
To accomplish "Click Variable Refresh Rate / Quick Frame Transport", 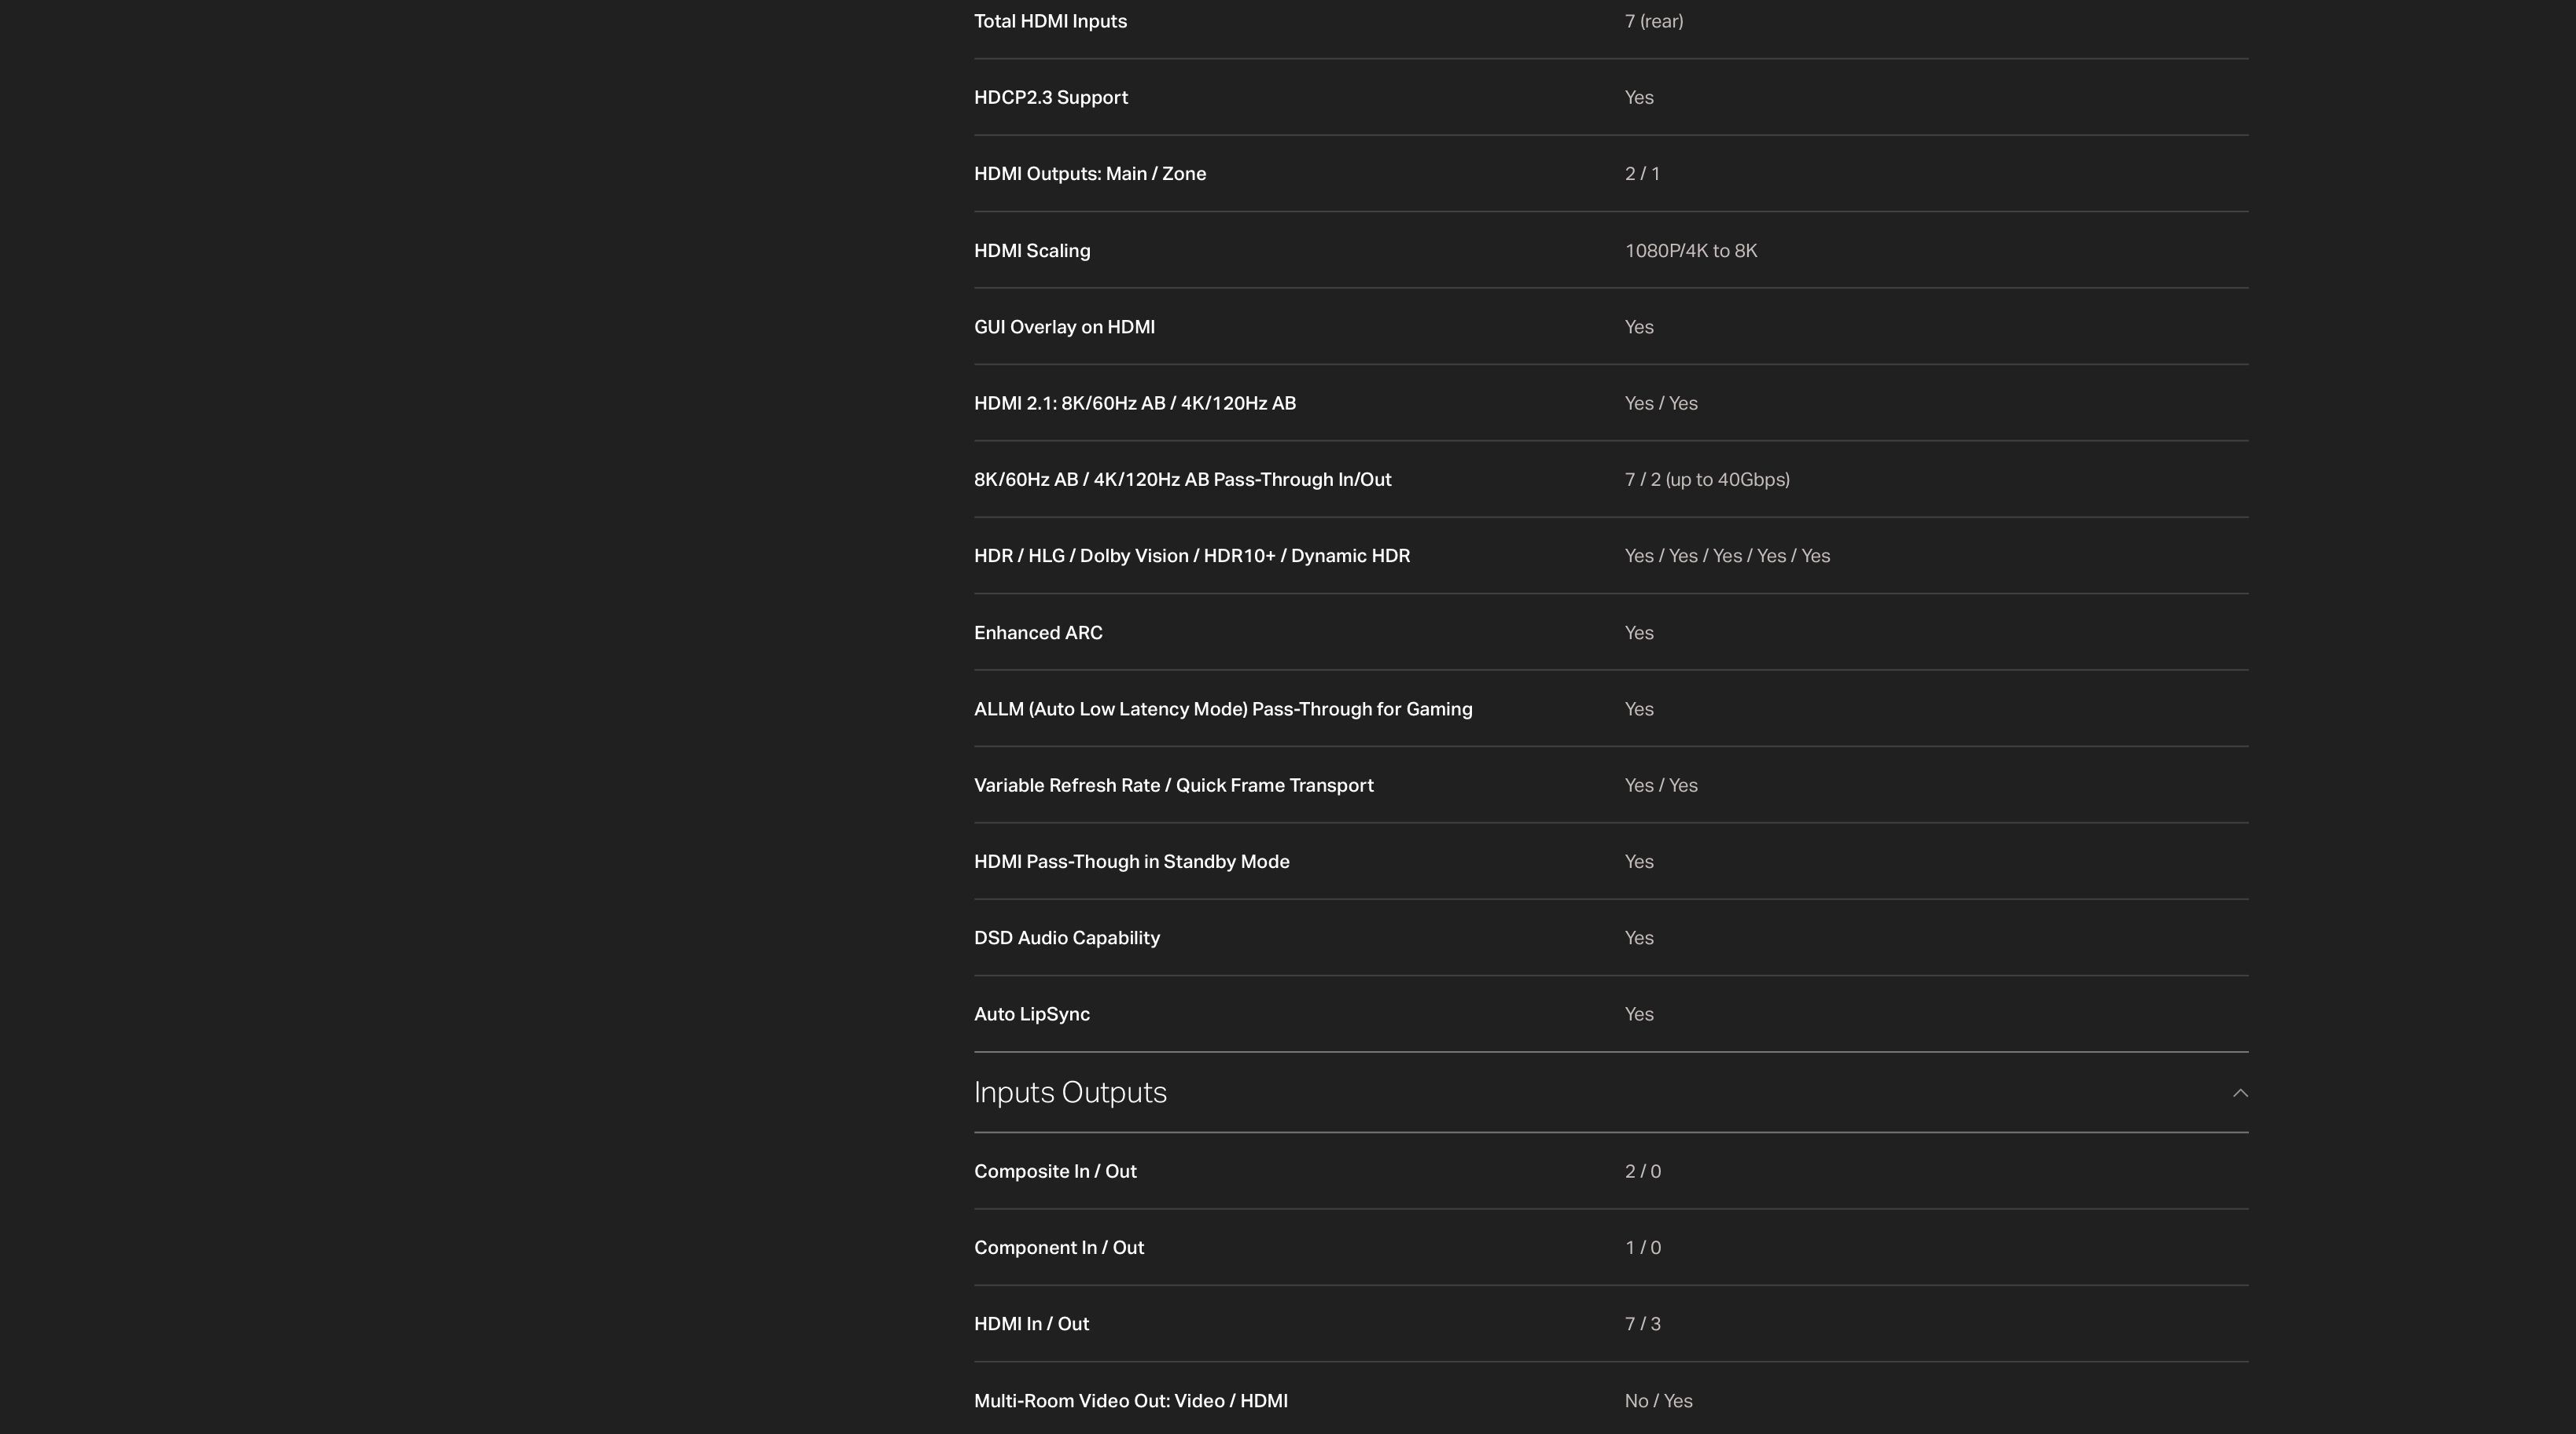I will pos(1174,785).
